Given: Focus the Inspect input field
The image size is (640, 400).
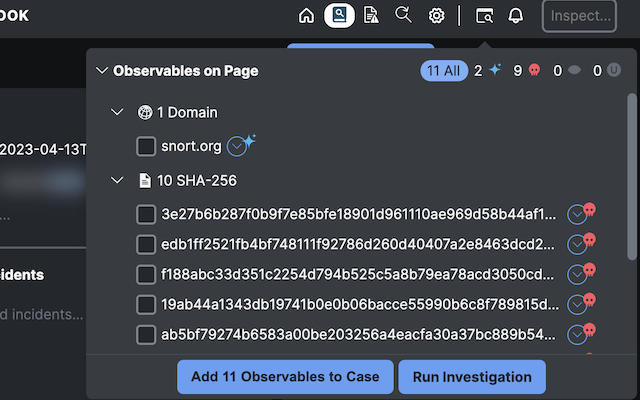Looking at the screenshot, I should click(579, 16).
